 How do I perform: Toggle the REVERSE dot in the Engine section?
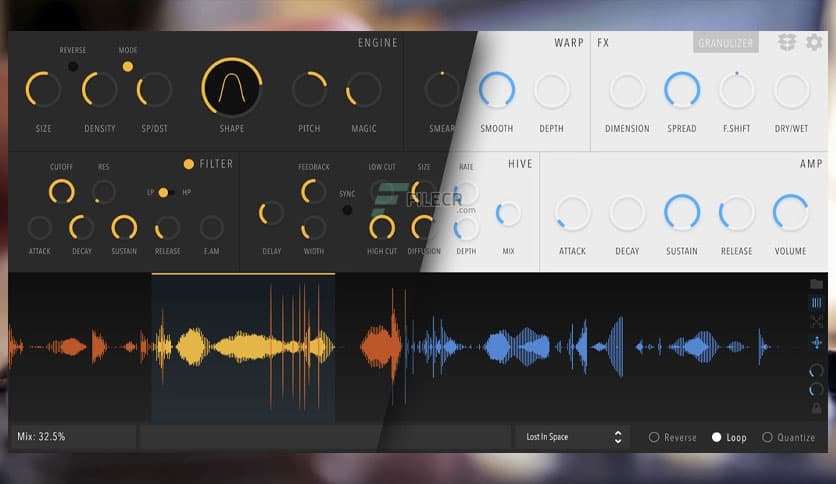(x=73, y=67)
